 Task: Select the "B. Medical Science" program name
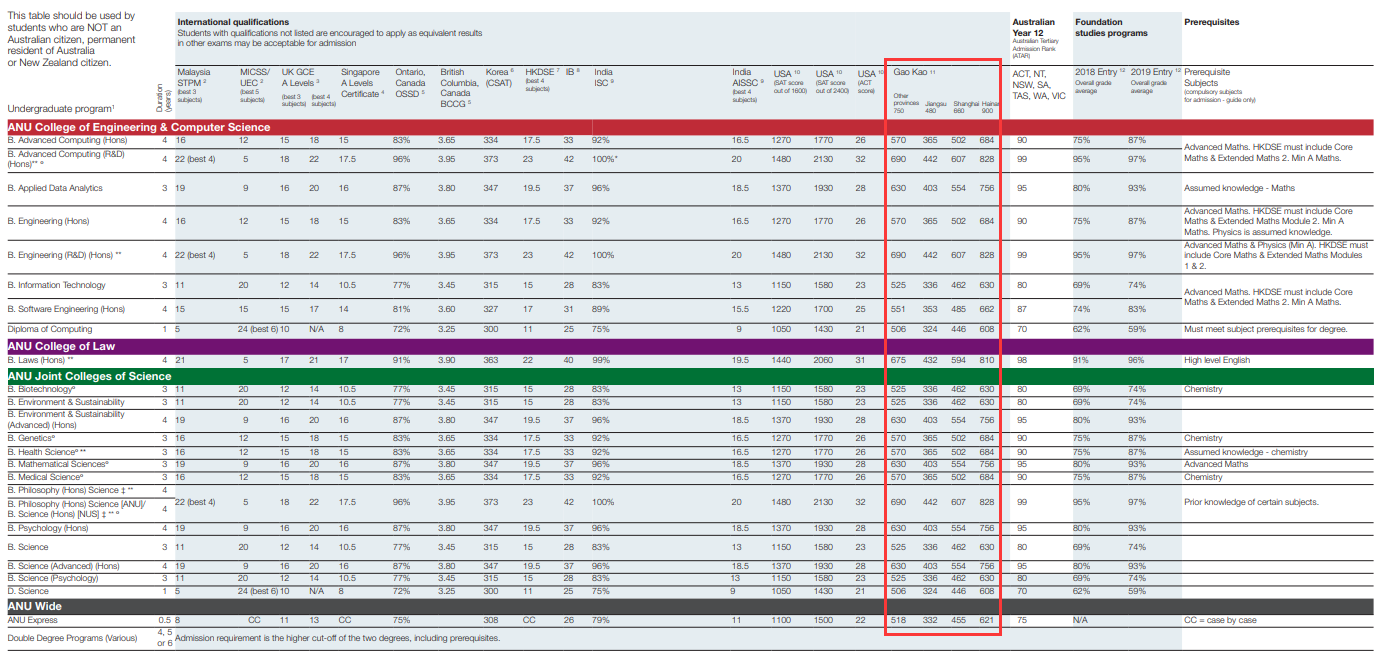(x=44, y=477)
